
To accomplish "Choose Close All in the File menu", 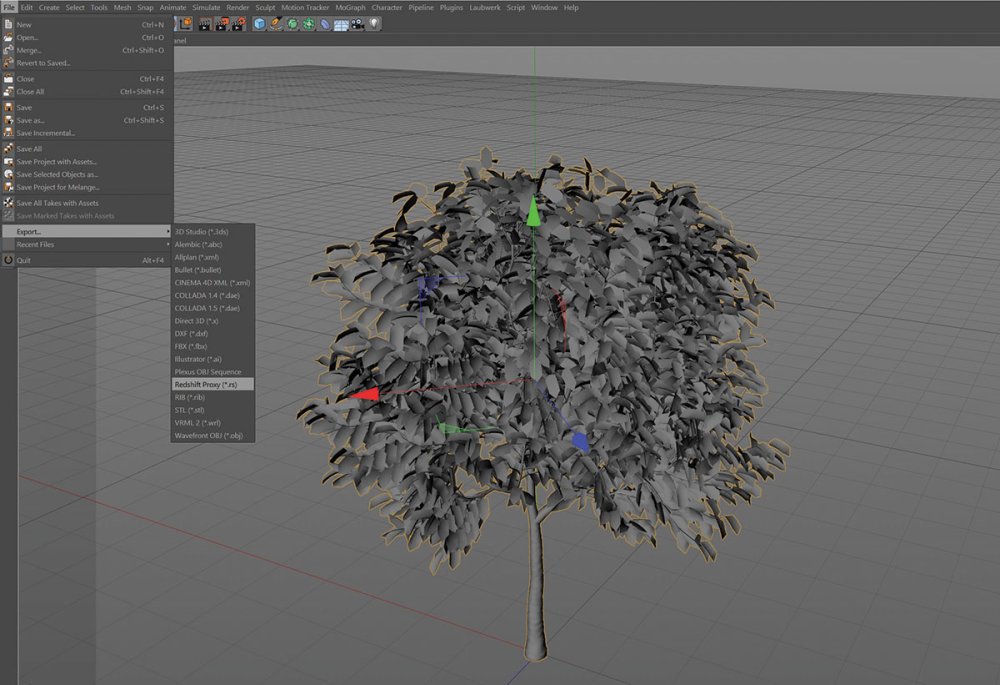I will (x=87, y=92).
